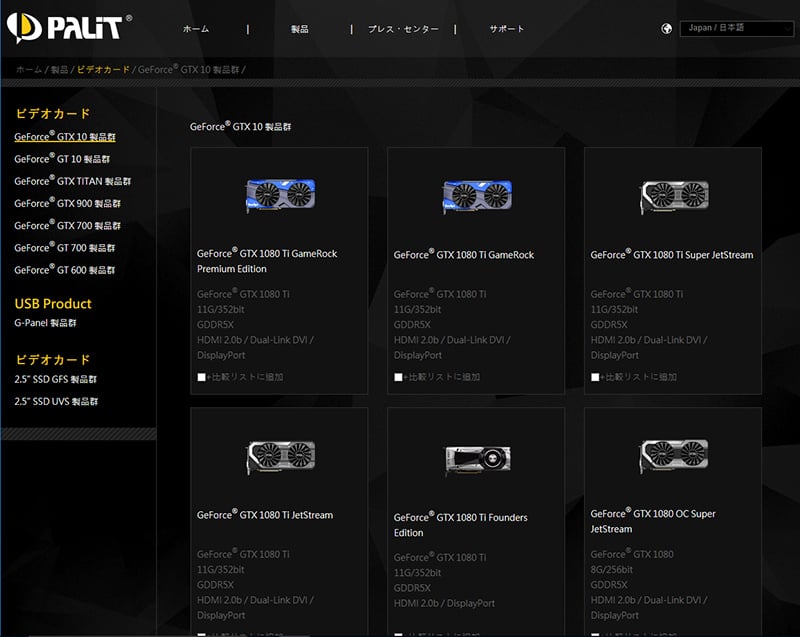Open the Japan / 日本語 region dropdown
Viewport: 800px width, 637px height.
click(736, 28)
